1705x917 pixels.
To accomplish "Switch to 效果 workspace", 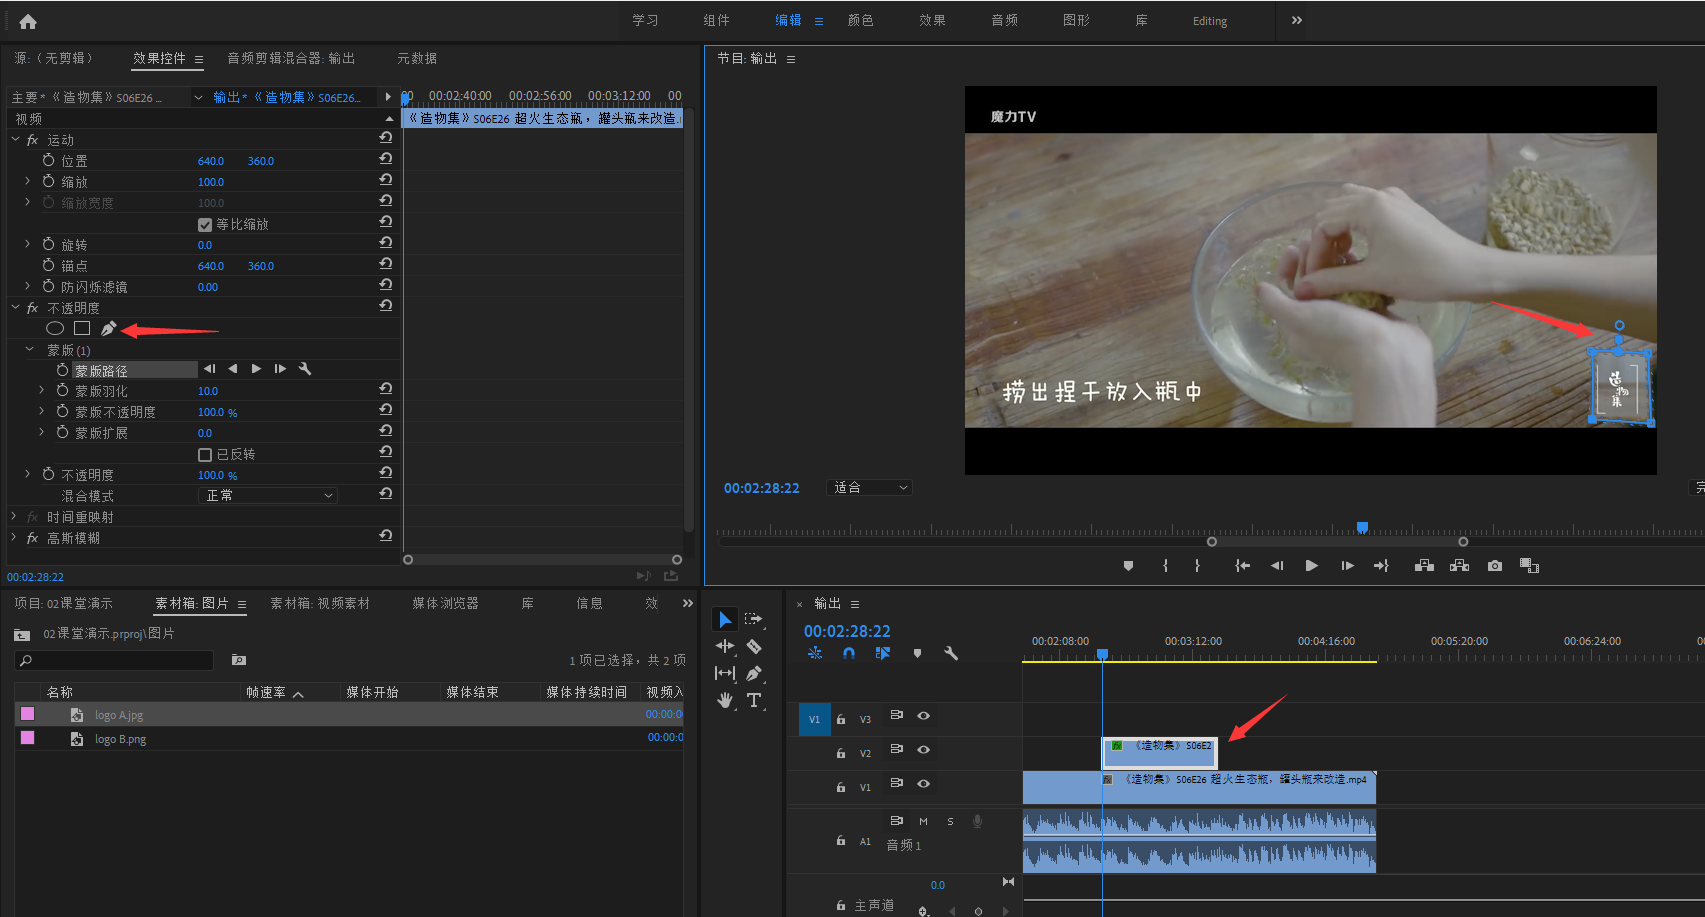I will 932,20.
